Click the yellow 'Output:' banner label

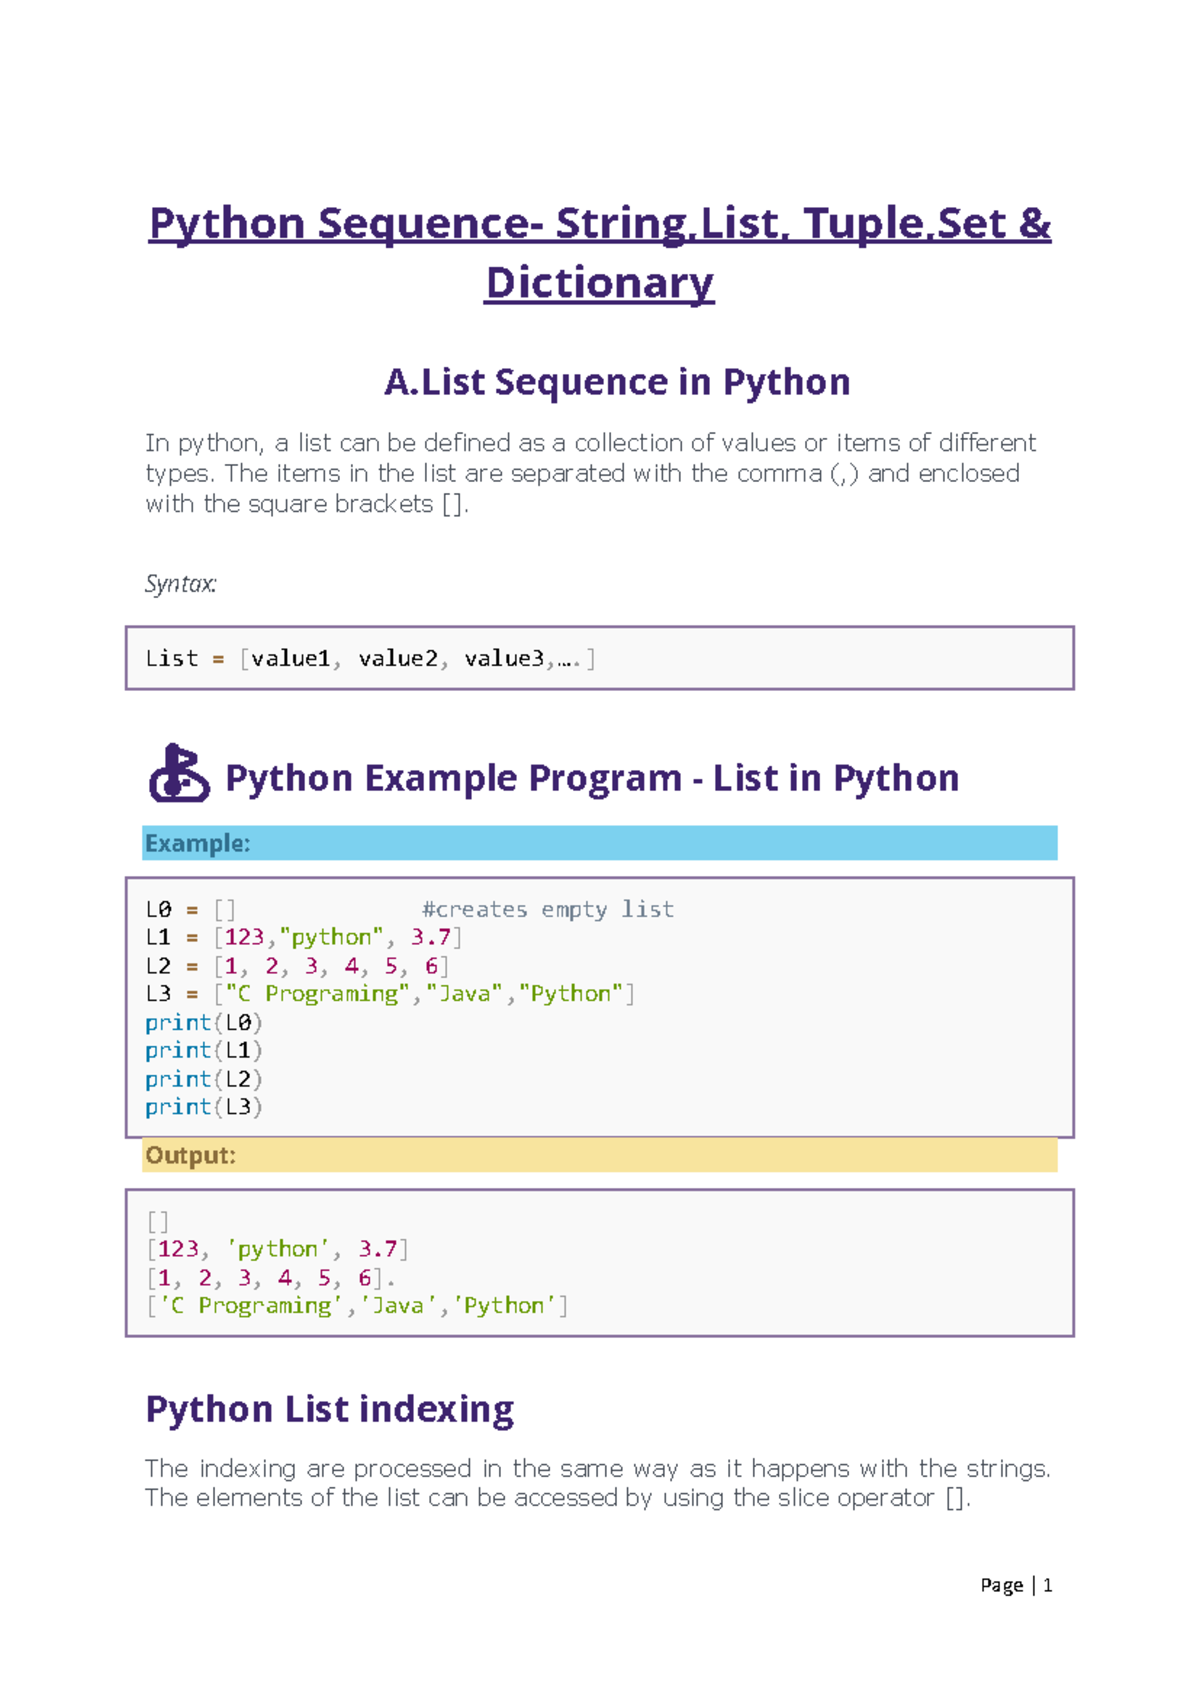(x=191, y=1156)
